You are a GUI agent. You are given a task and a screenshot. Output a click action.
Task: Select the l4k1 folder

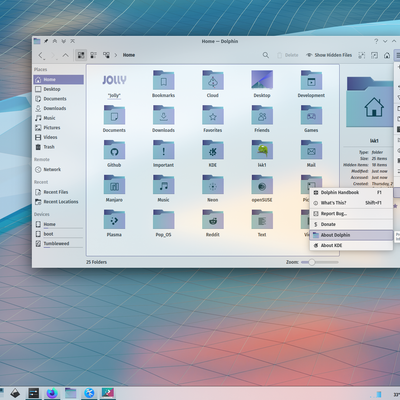point(262,154)
